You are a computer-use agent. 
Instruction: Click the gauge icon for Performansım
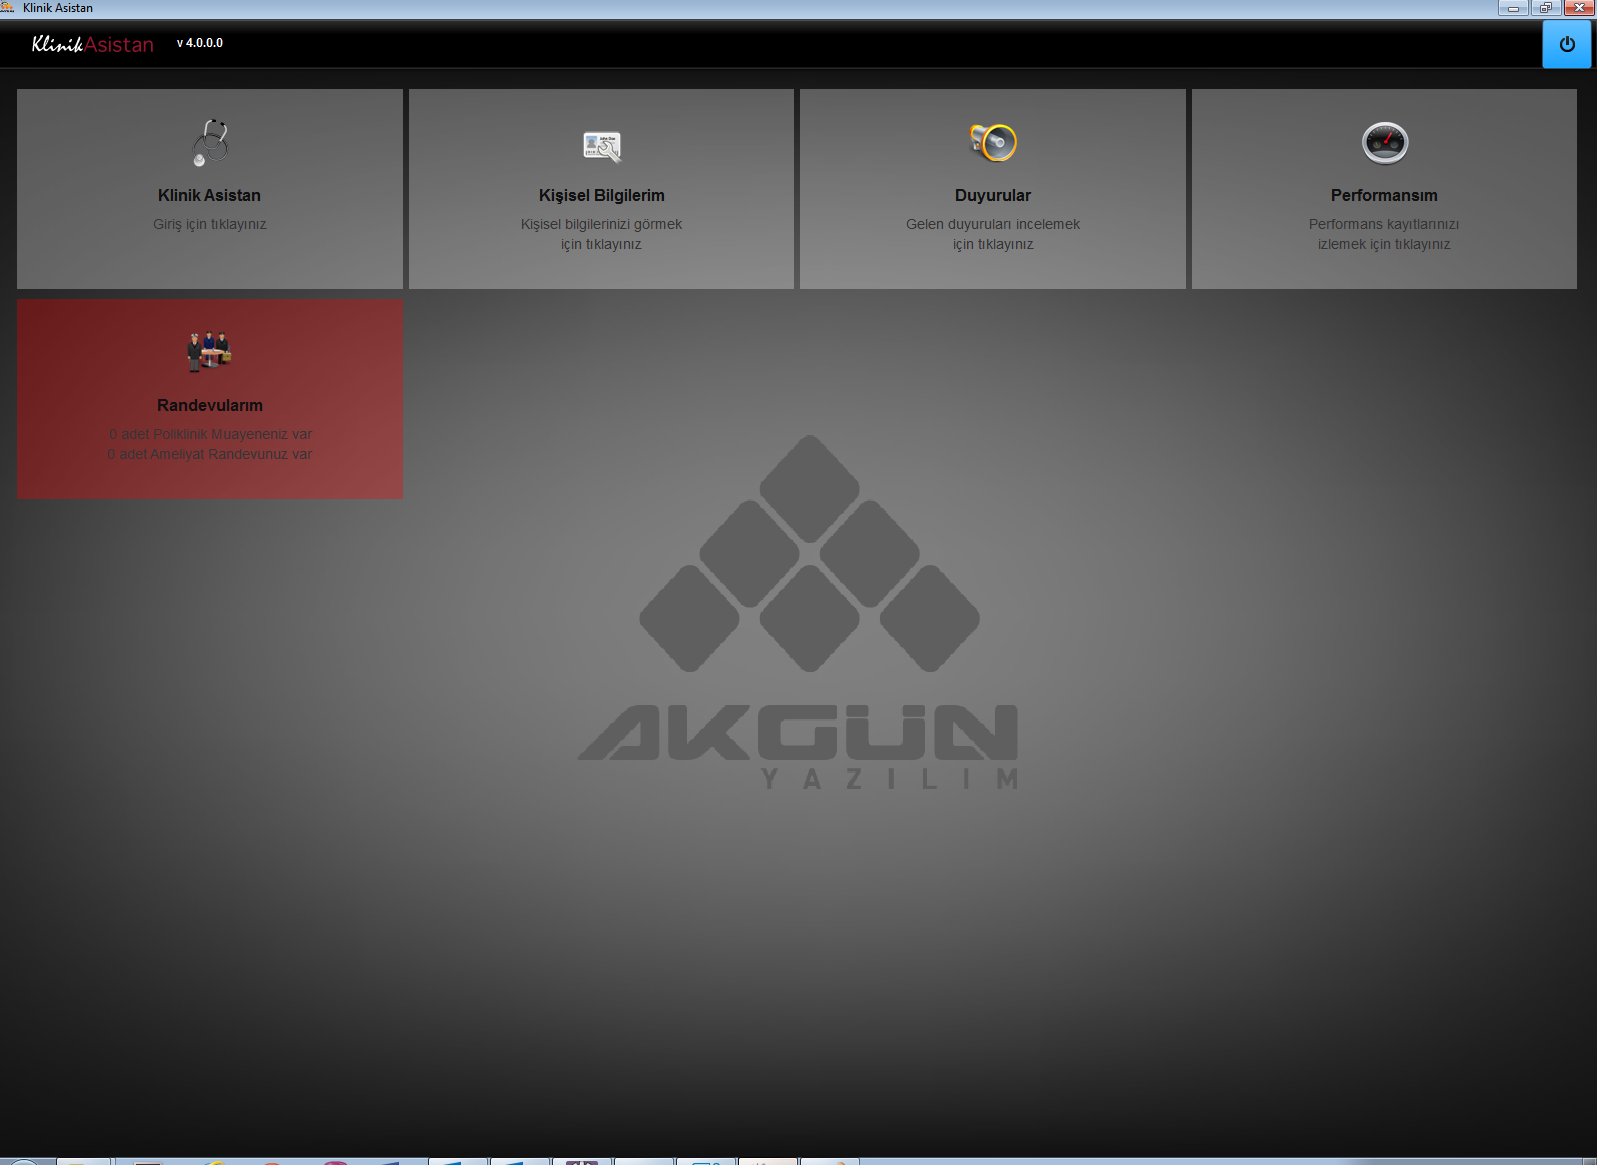tap(1385, 143)
